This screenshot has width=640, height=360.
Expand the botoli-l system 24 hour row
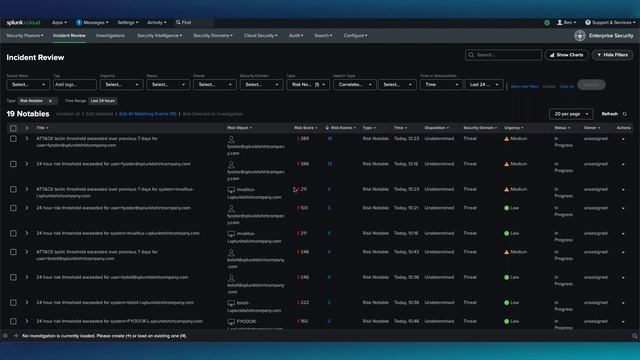27,303
